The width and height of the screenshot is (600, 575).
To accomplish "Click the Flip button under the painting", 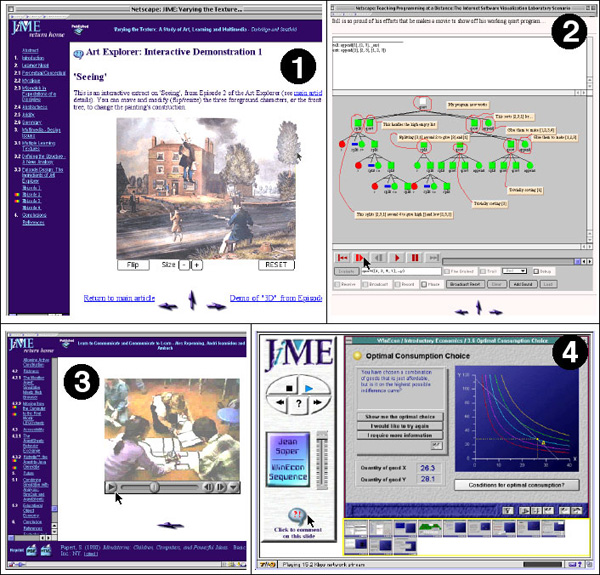I will (132, 265).
